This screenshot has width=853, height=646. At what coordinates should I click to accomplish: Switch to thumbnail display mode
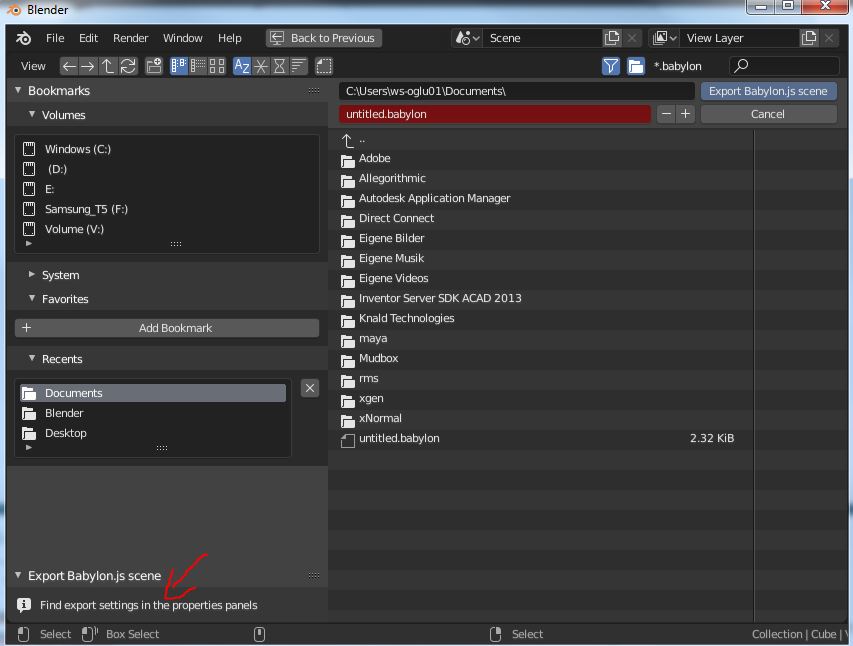tap(217, 66)
